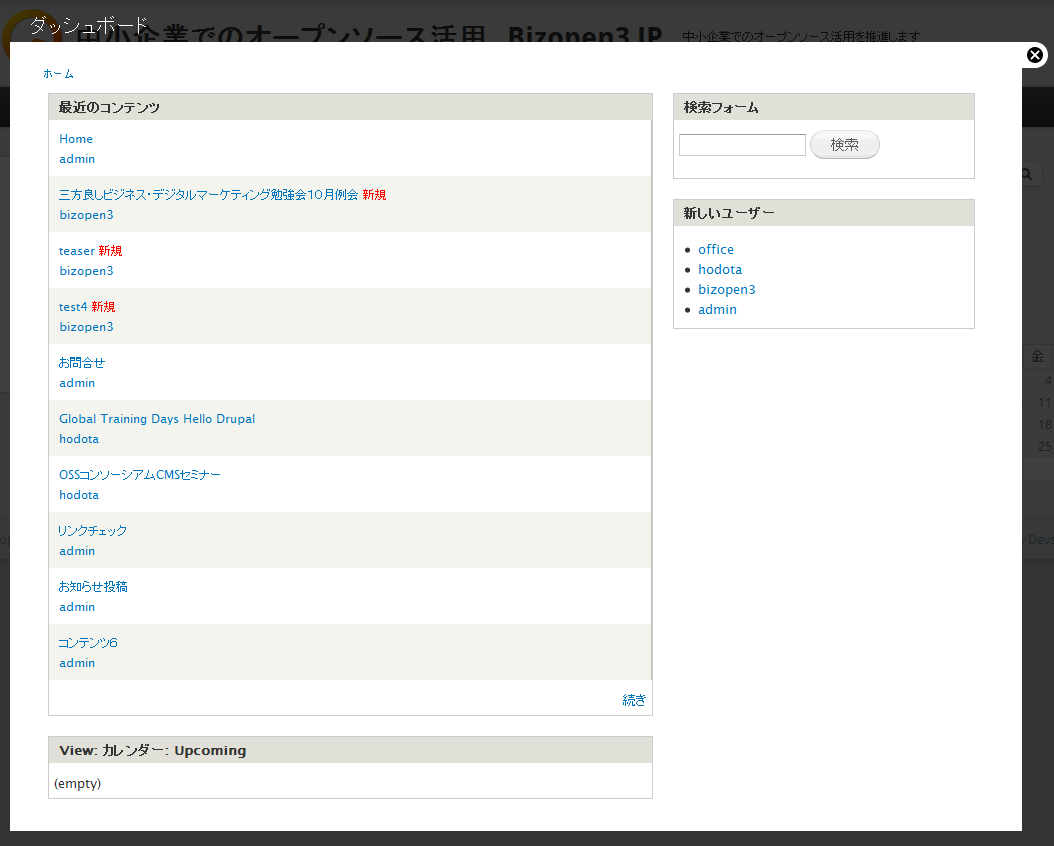The image size is (1054, 846).
Task: Open 三方良しビジネス・デジタルマーケティング勉強会10月例会 content
Action: (208, 195)
